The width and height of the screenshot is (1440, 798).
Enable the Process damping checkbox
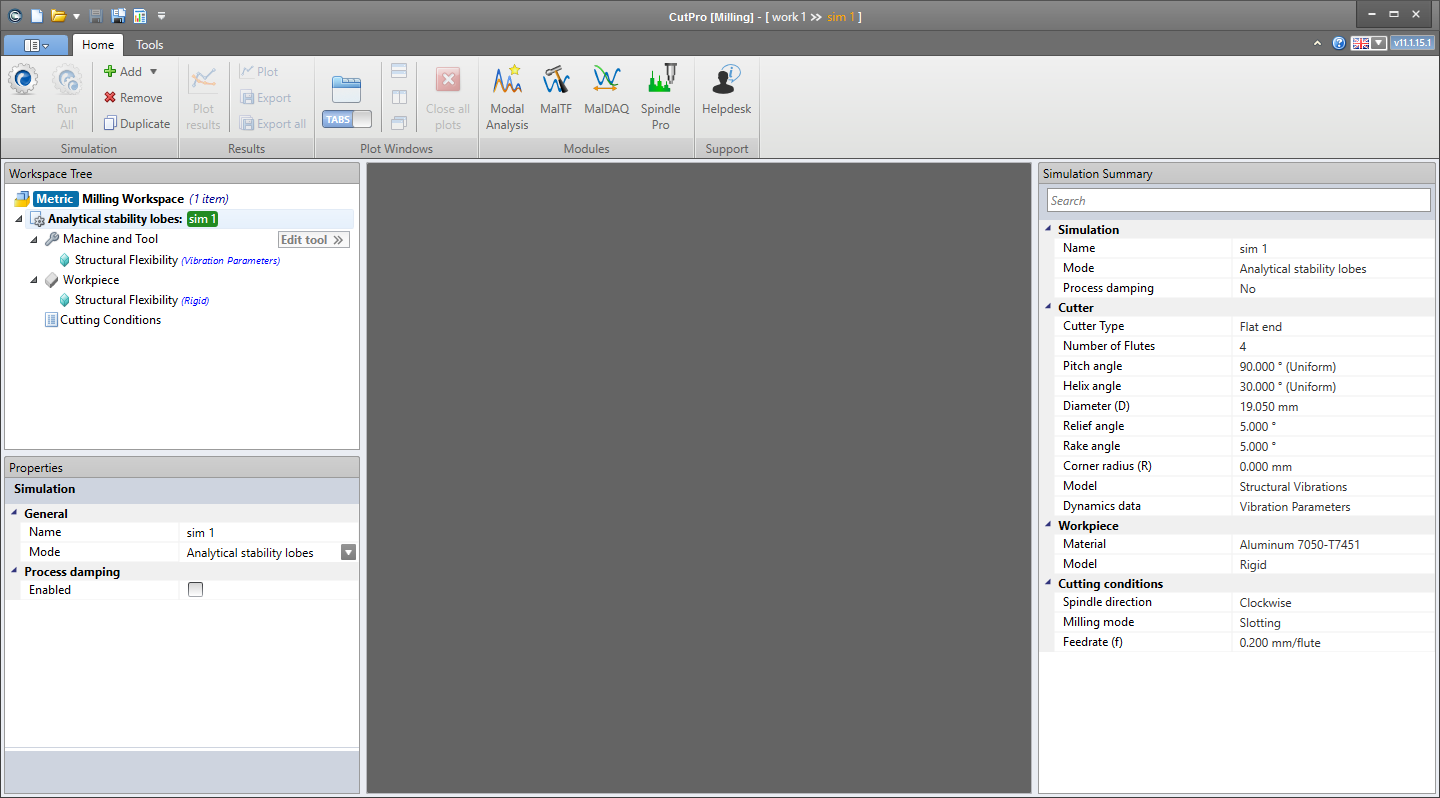[196, 590]
